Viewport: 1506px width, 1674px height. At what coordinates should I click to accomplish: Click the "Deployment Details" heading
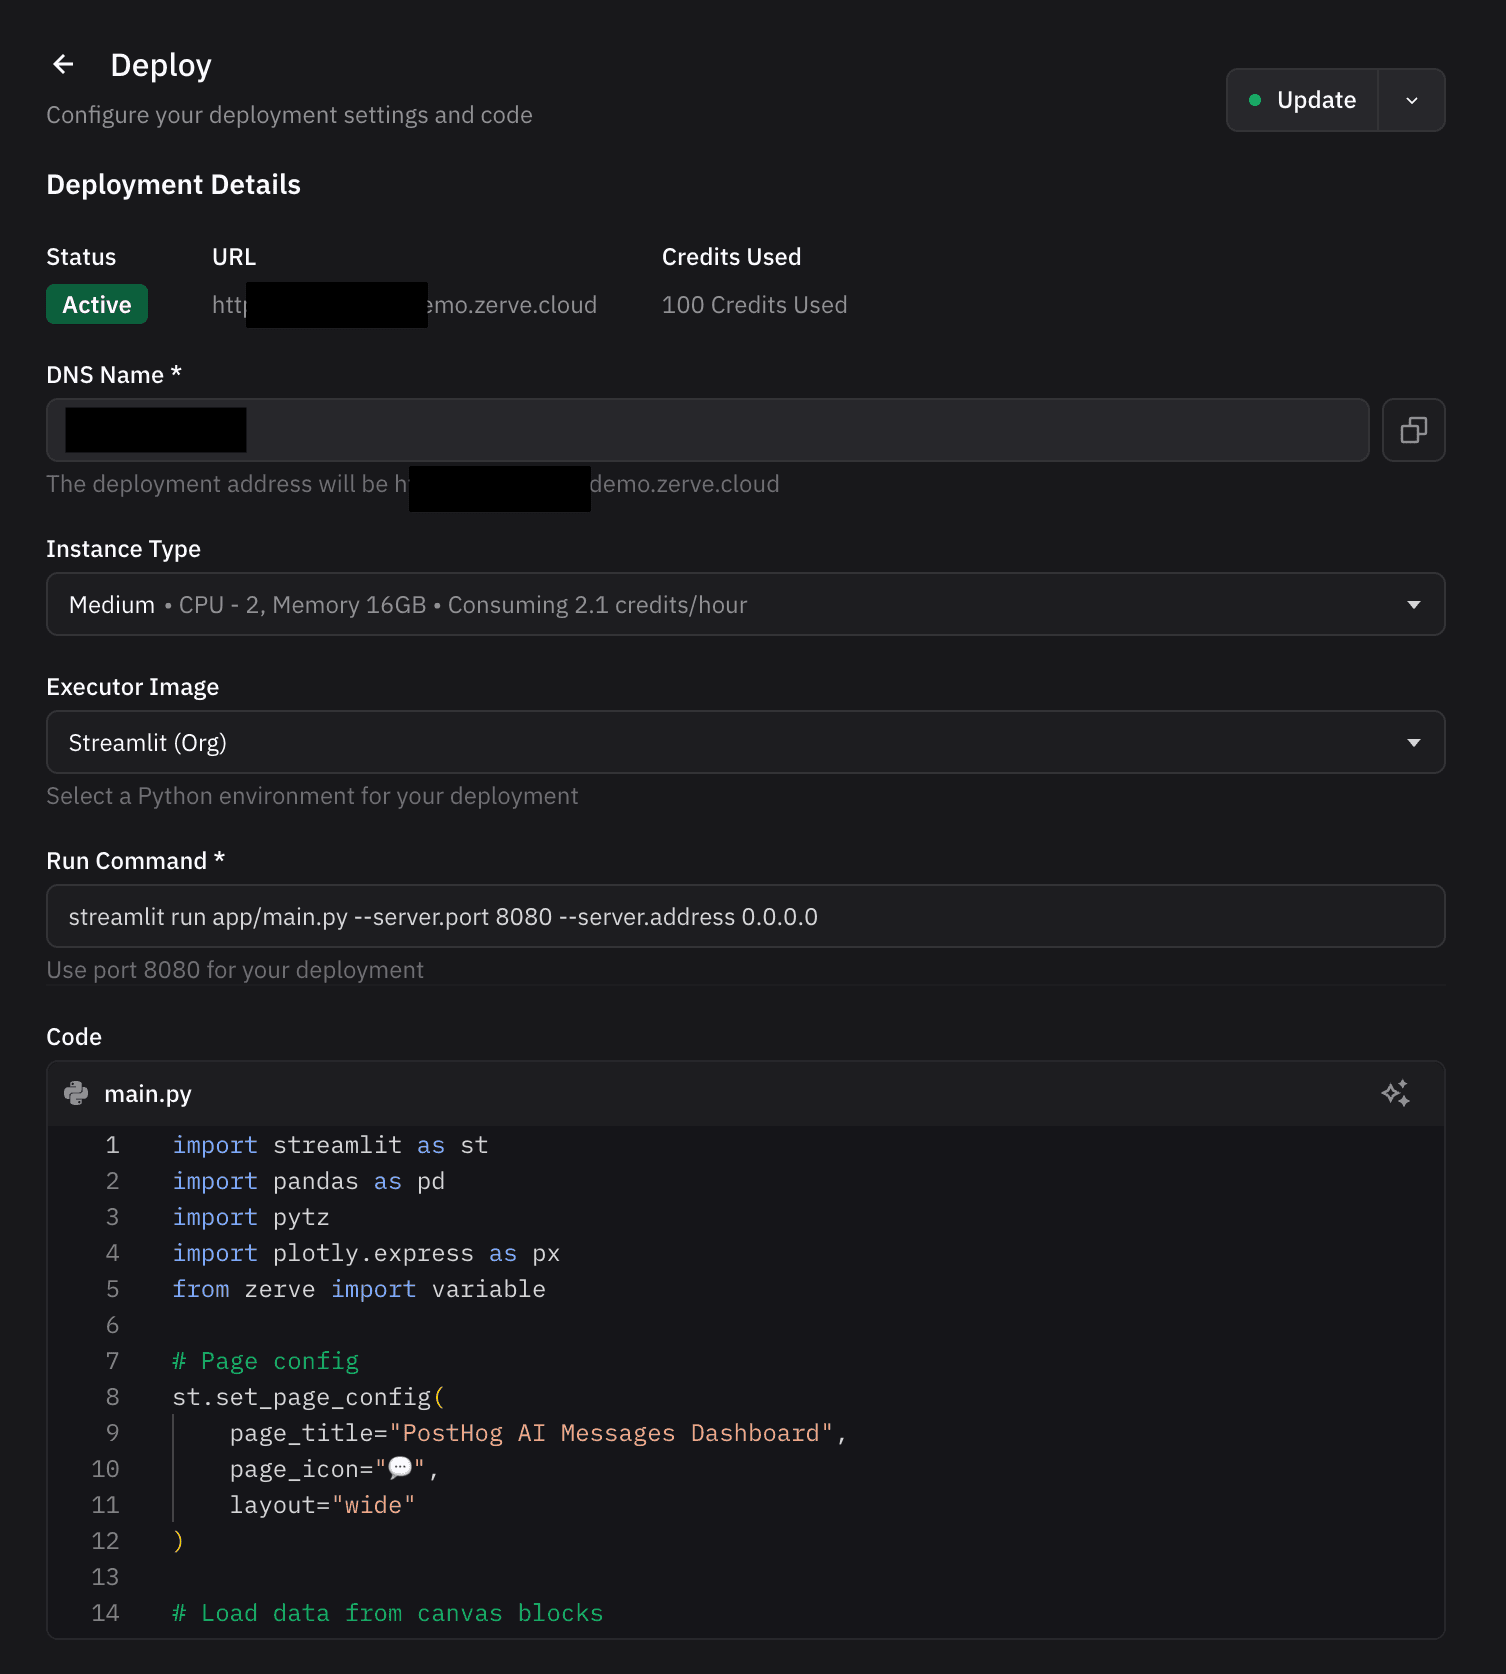173,185
